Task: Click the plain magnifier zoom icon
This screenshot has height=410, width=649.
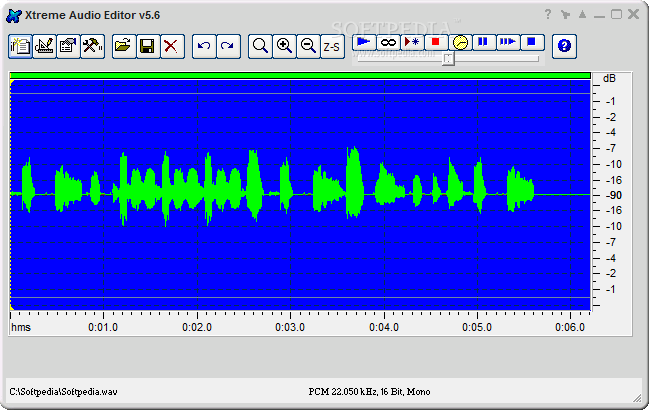Action: tap(260, 46)
